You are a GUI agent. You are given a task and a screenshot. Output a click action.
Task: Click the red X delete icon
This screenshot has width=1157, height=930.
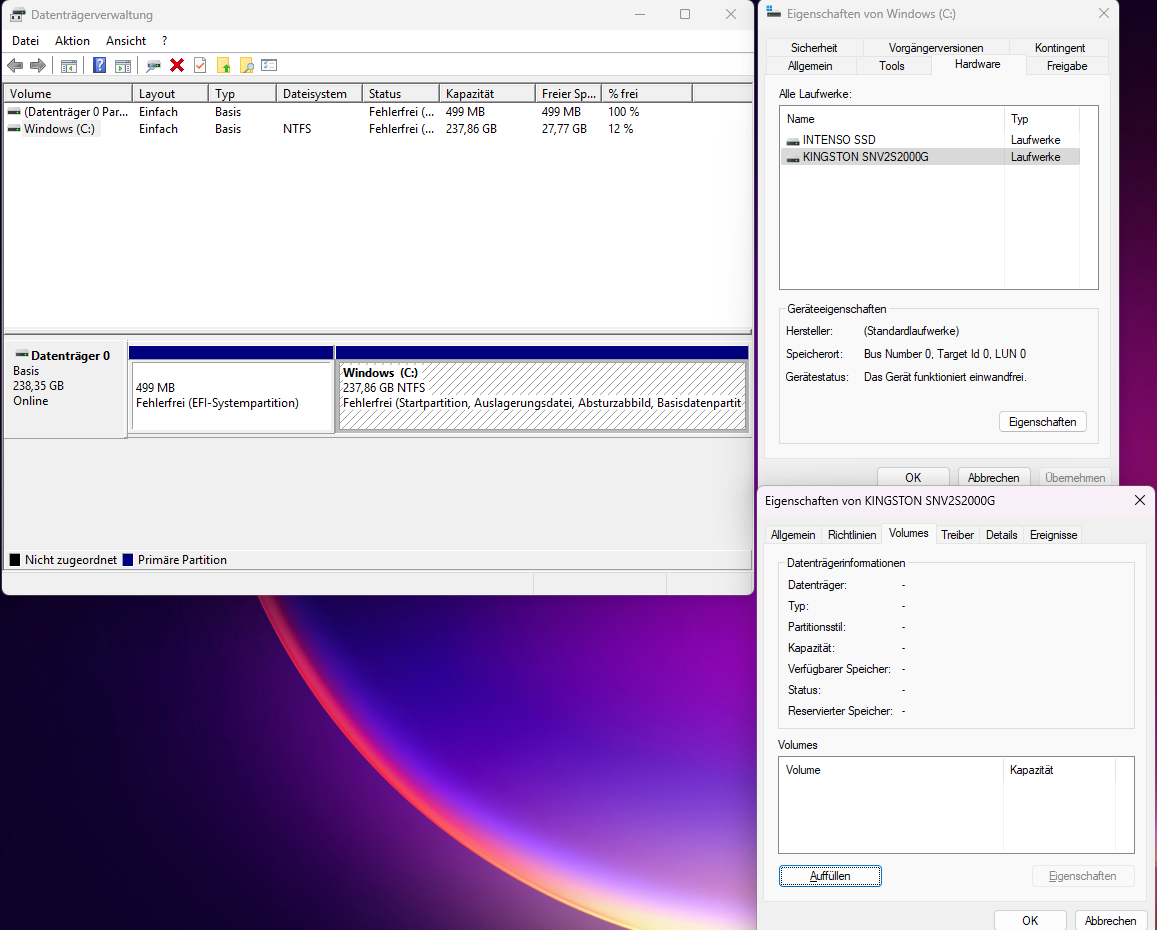(177, 66)
